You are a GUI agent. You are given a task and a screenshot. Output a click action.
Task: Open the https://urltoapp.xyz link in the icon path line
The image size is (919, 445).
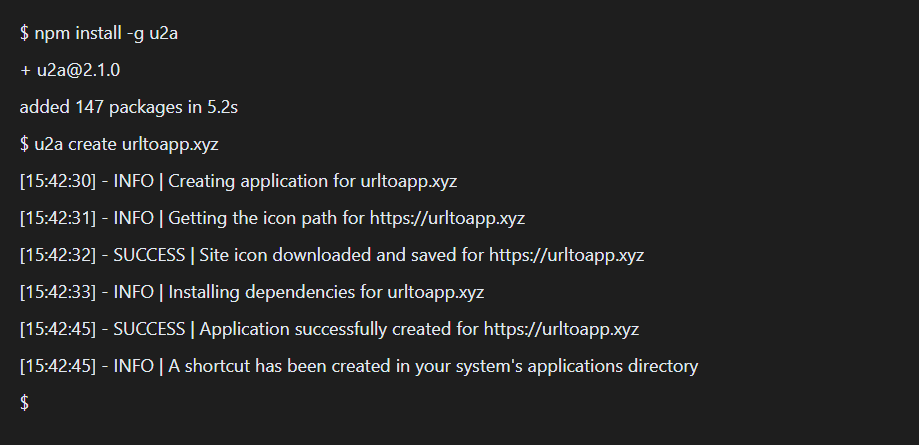point(447,218)
